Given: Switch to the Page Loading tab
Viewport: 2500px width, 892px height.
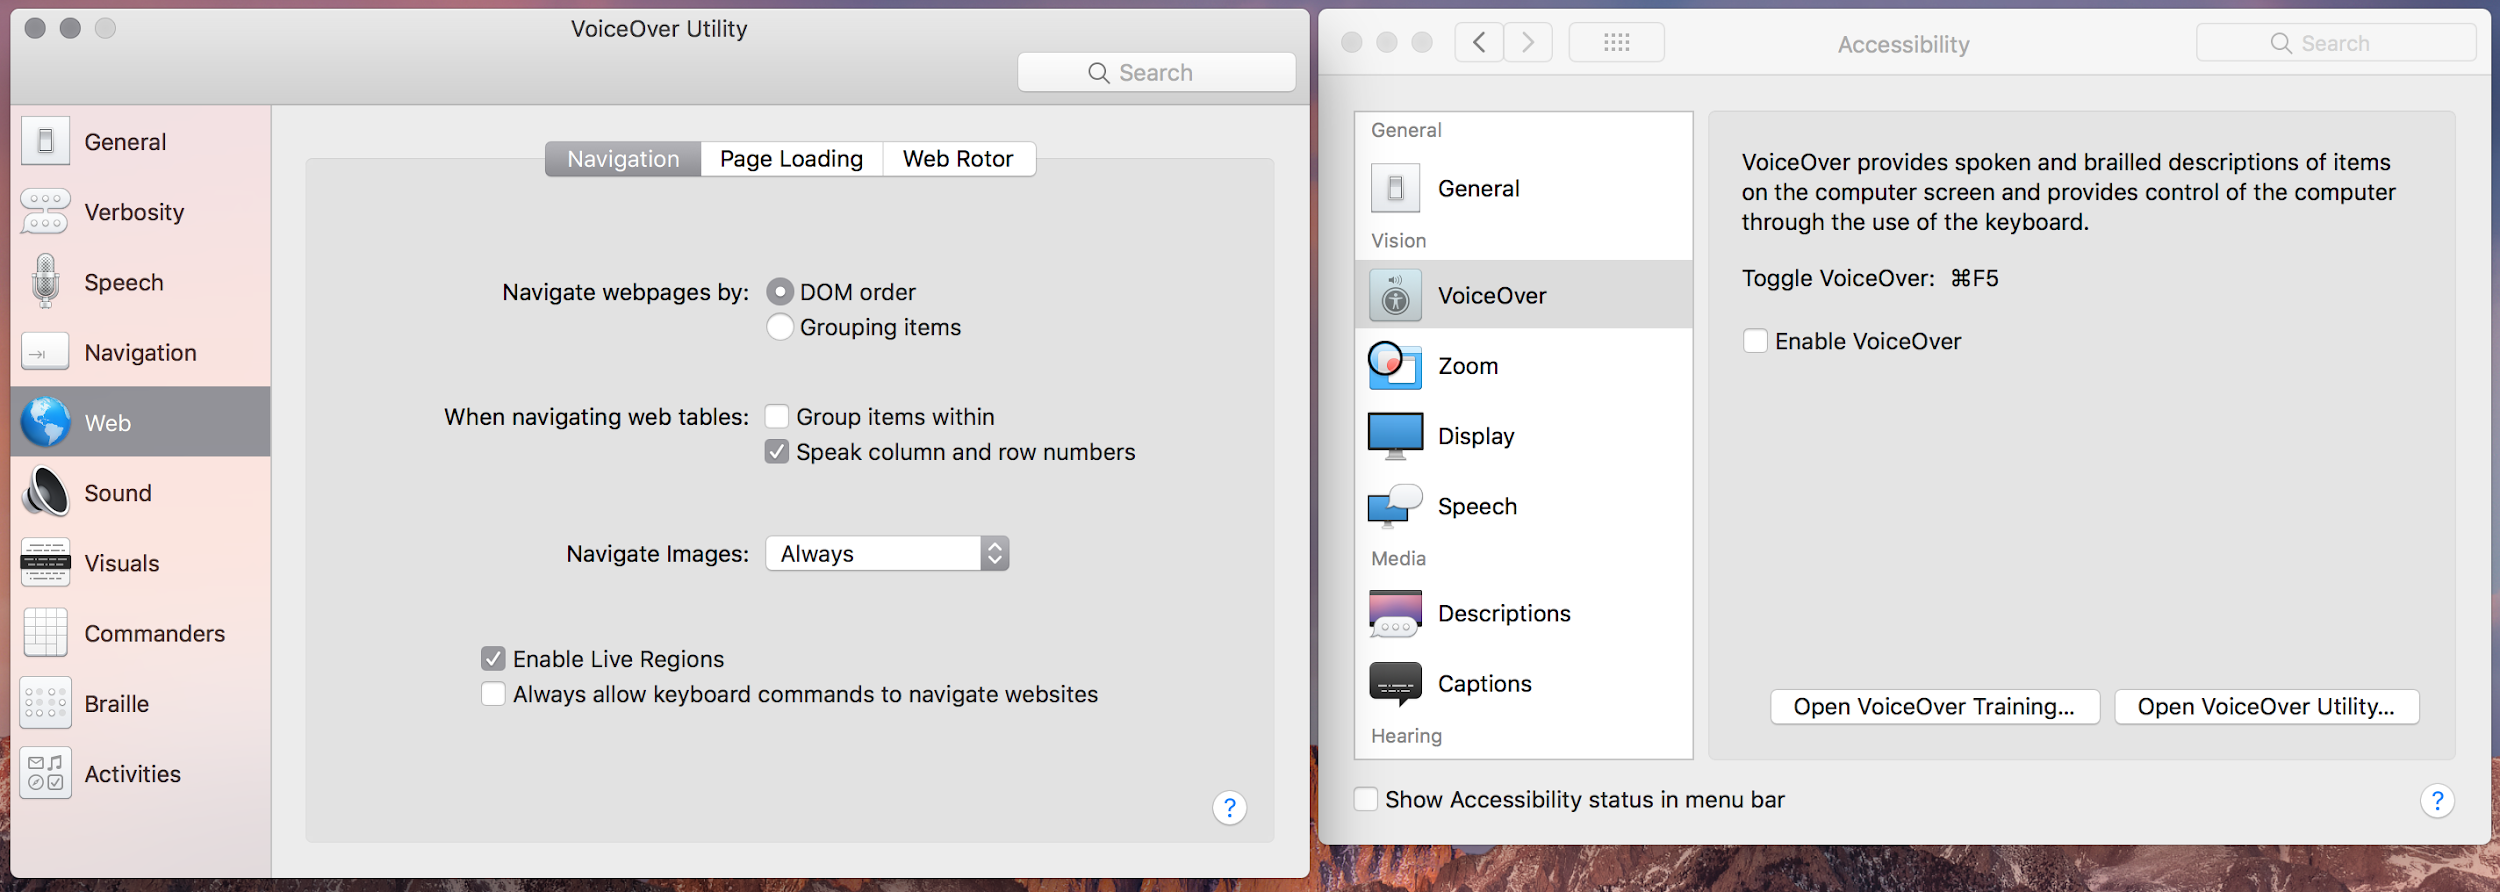Looking at the screenshot, I should tap(791, 159).
